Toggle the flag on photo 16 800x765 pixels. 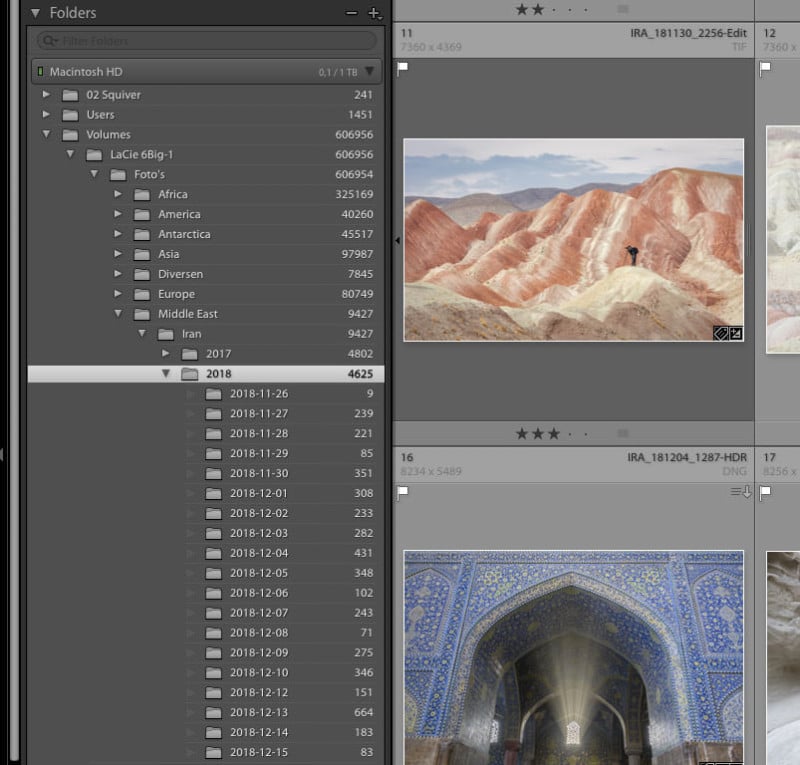tap(403, 492)
